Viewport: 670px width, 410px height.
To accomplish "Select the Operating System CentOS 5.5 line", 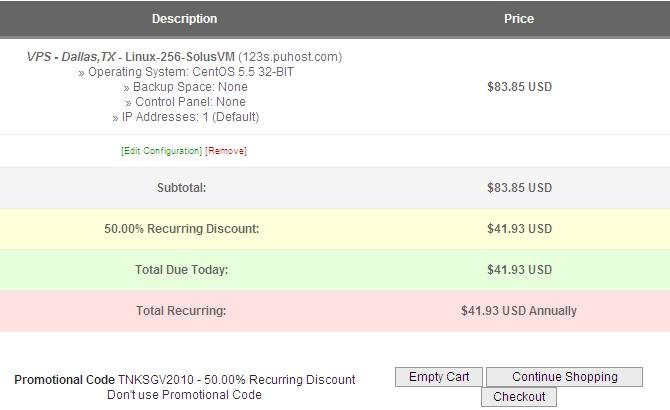I will [x=186, y=72].
